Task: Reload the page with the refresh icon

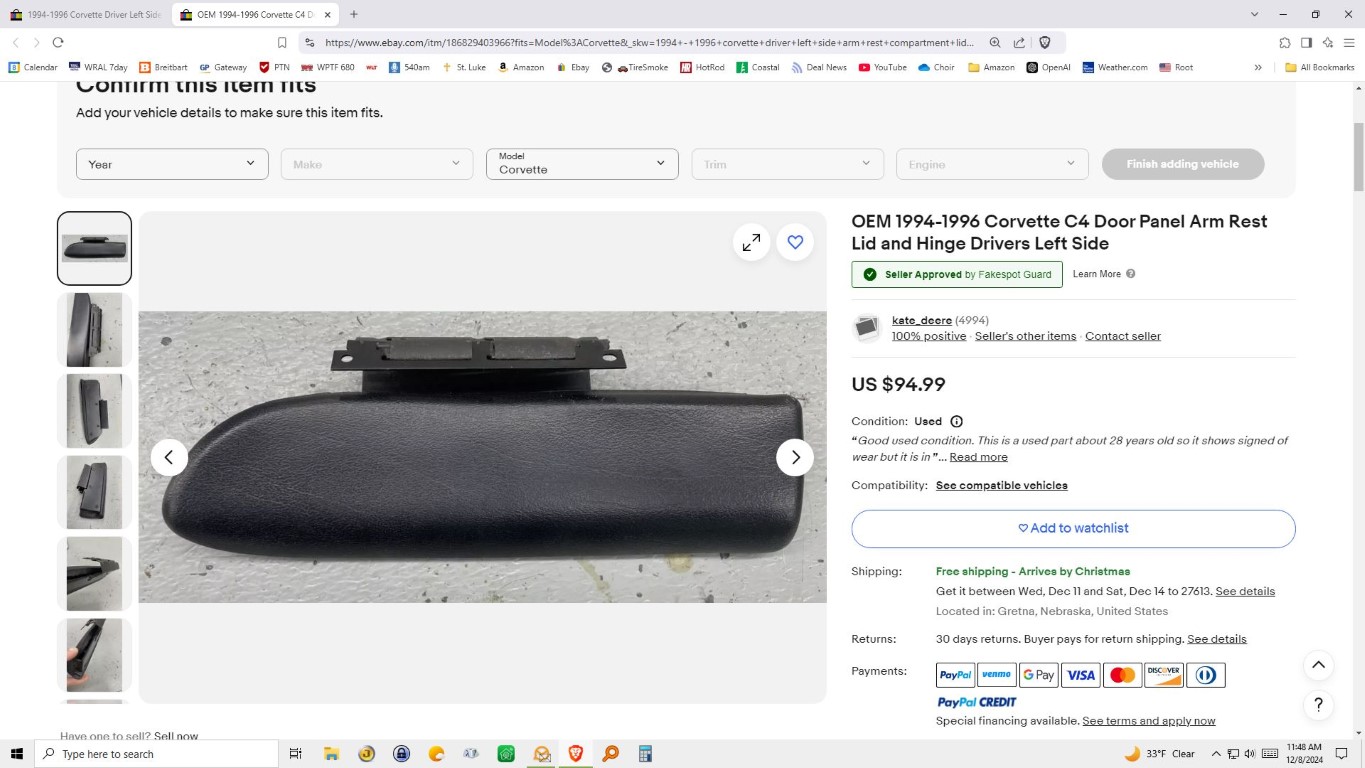Action: click(x=58, y=42)
